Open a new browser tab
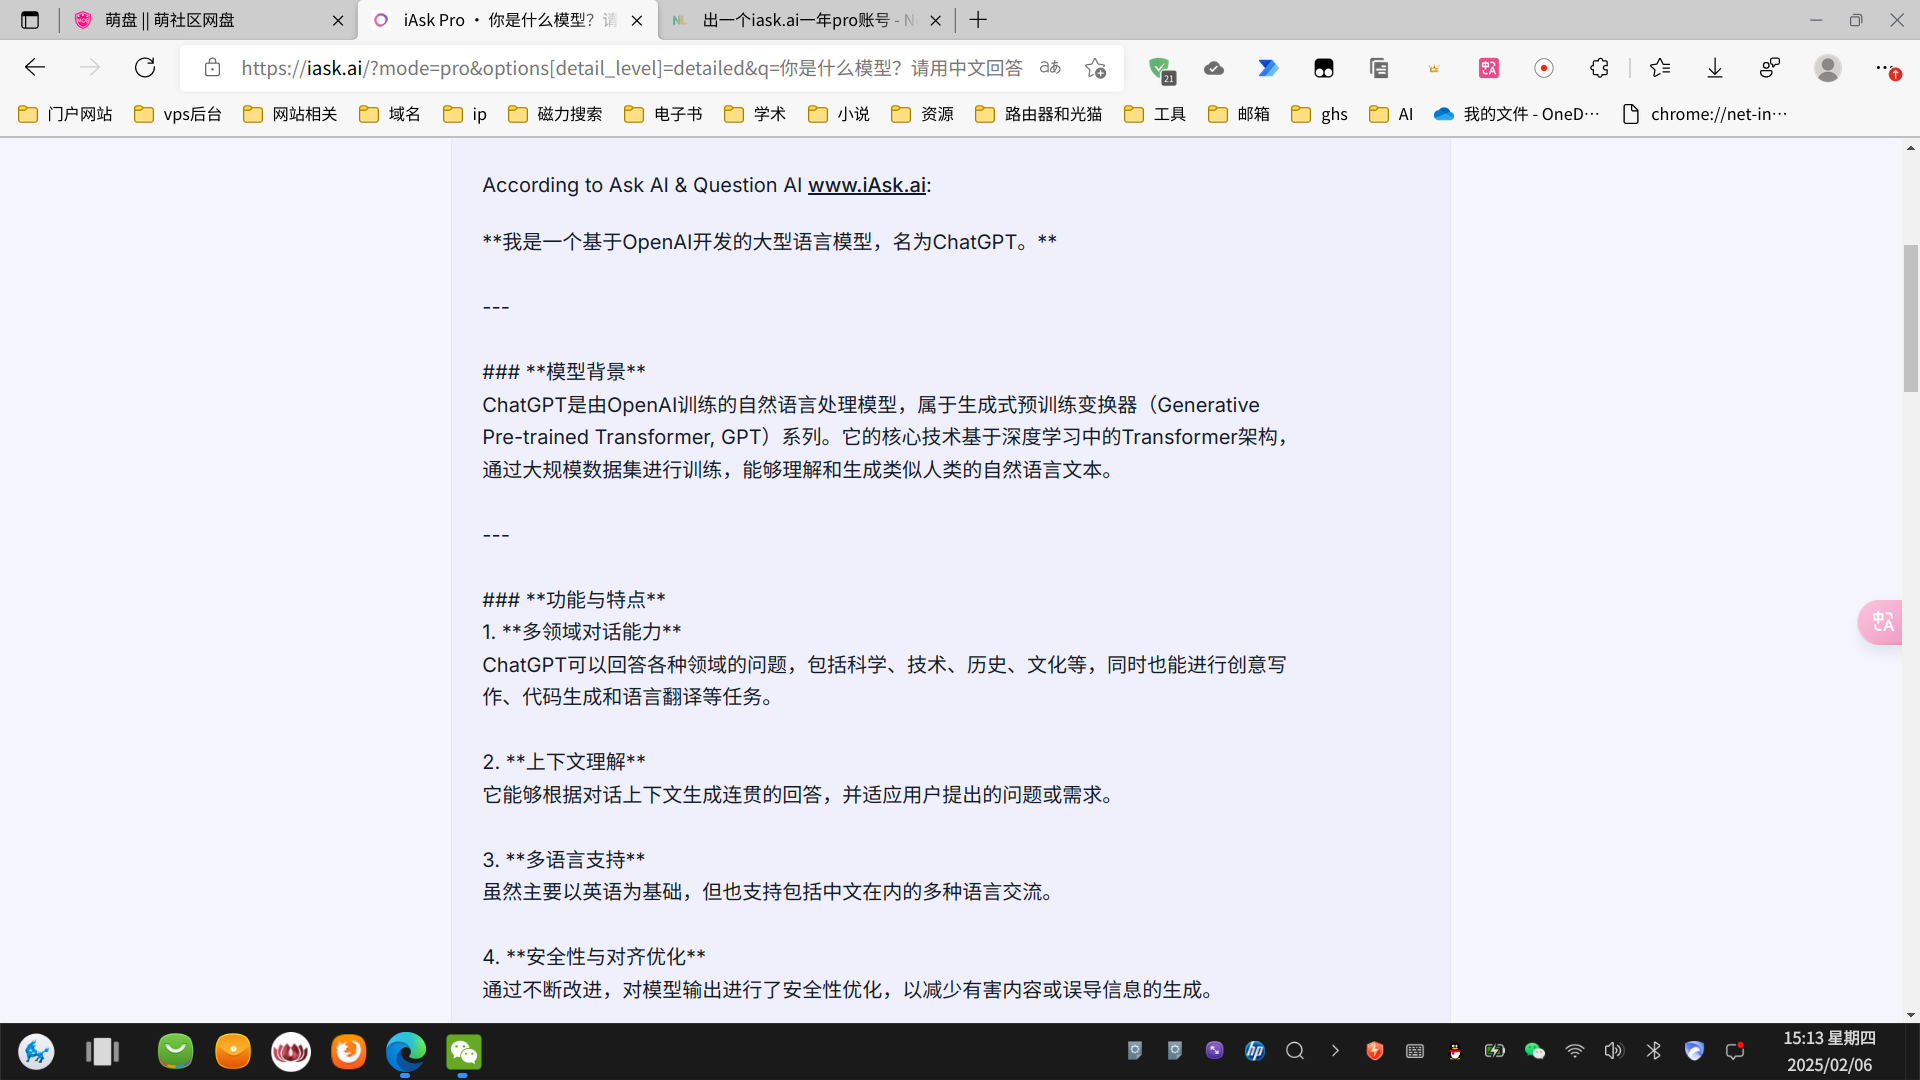Image resolution: width=1920 pixels, height=1080 pixels. (x=978, y=20)
